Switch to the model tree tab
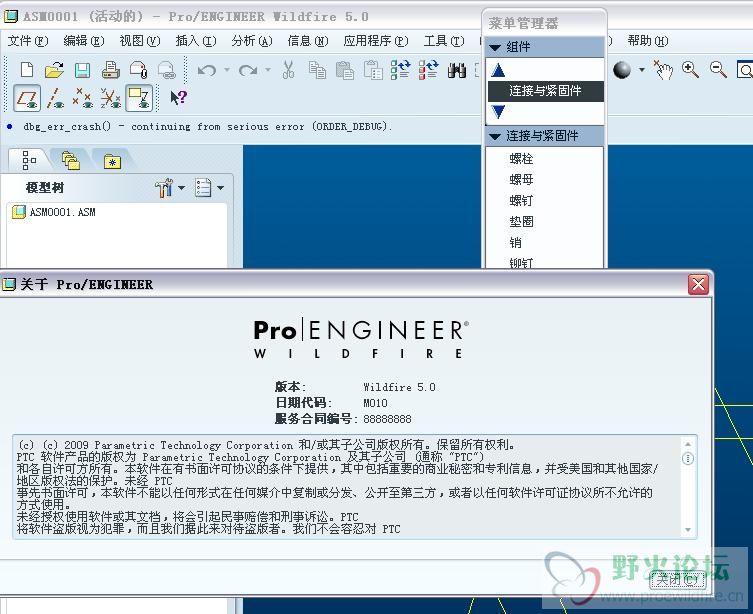 (29, 160)
